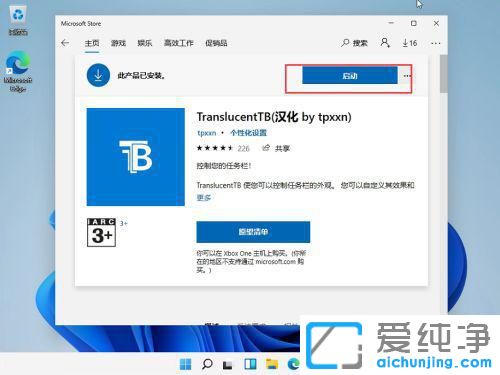
Task: Switch to the 游戏 tab
Action: 118,43
